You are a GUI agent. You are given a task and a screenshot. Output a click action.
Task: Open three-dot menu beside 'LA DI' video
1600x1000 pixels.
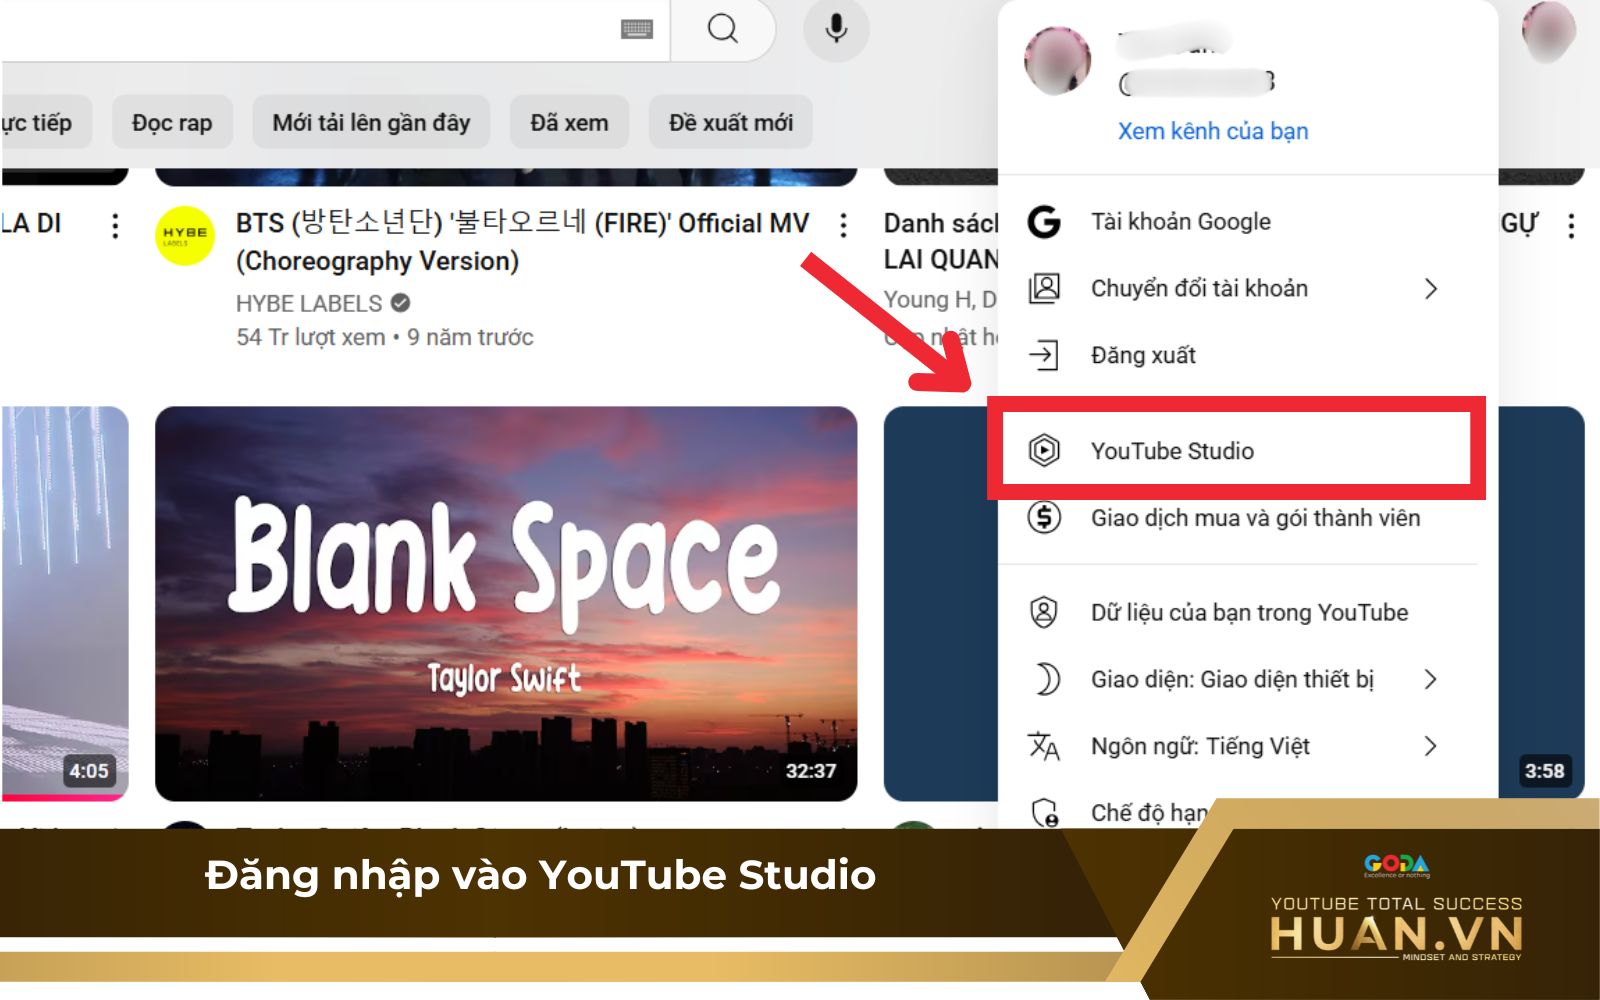tap(116, 225)
